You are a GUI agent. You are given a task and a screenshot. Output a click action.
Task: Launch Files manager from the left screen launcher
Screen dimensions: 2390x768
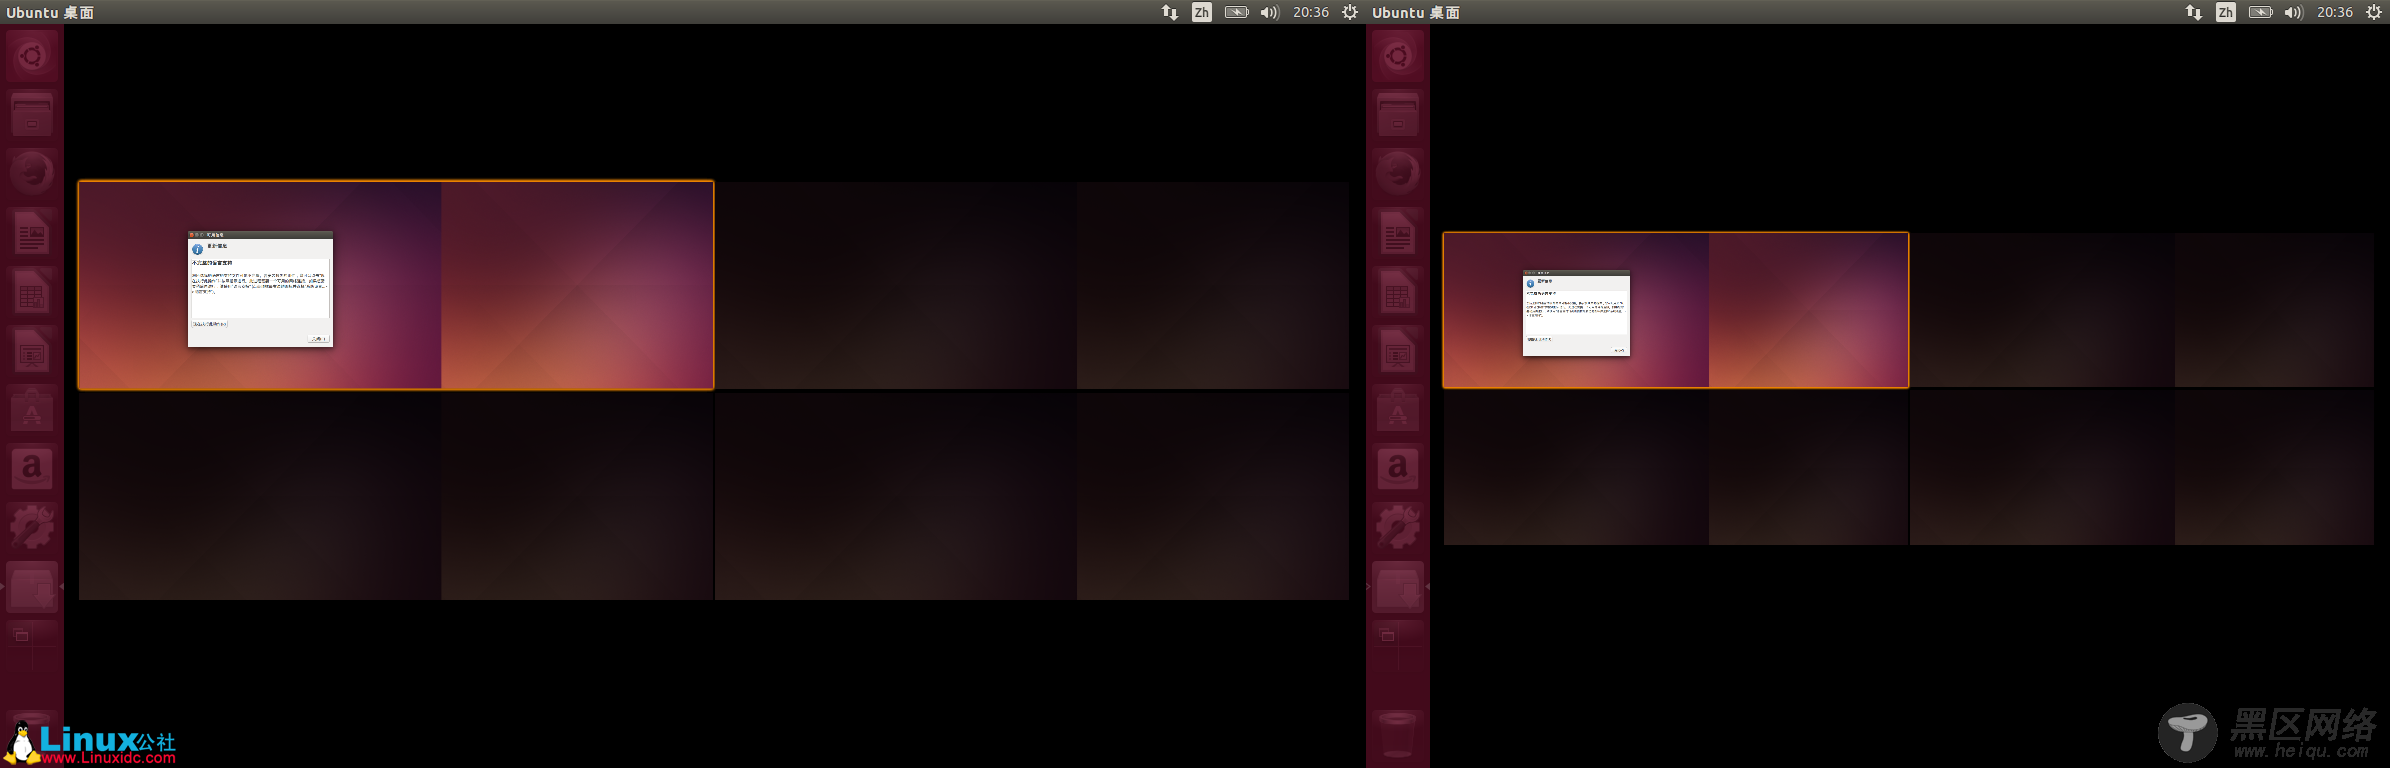pyautogui.click(x=32, y=115)
